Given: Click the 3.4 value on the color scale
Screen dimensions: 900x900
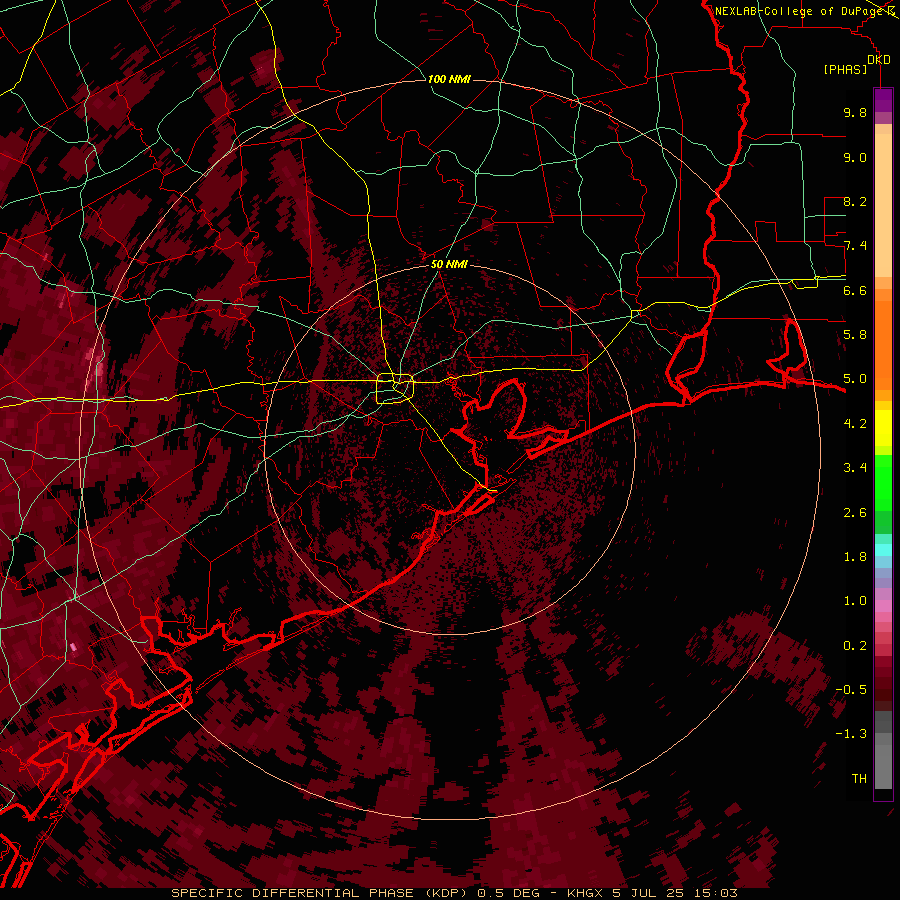Looking at the screenshot, I should [855, 468].
